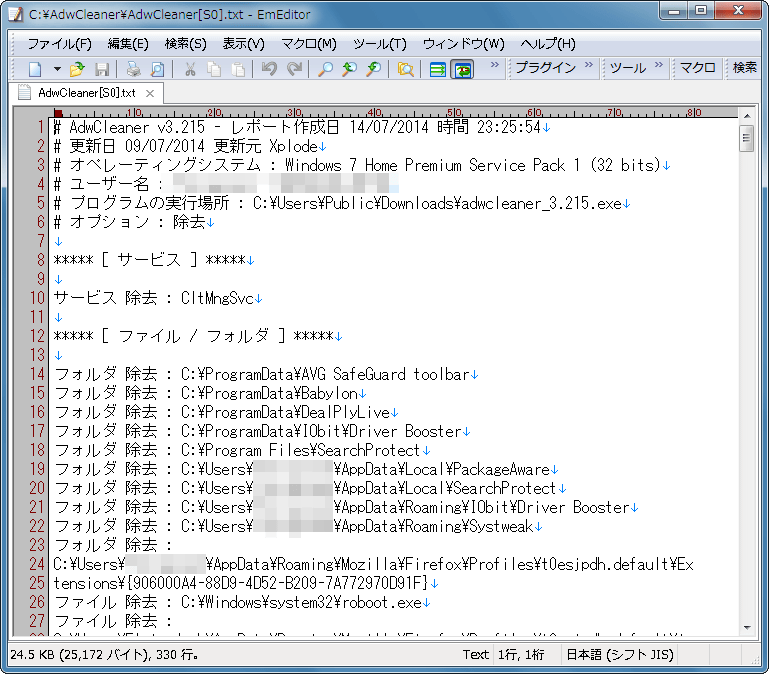Screen dimensions: 769x674
Task: Open the ファイル(F) menu
Action: (x=59, y=44)
